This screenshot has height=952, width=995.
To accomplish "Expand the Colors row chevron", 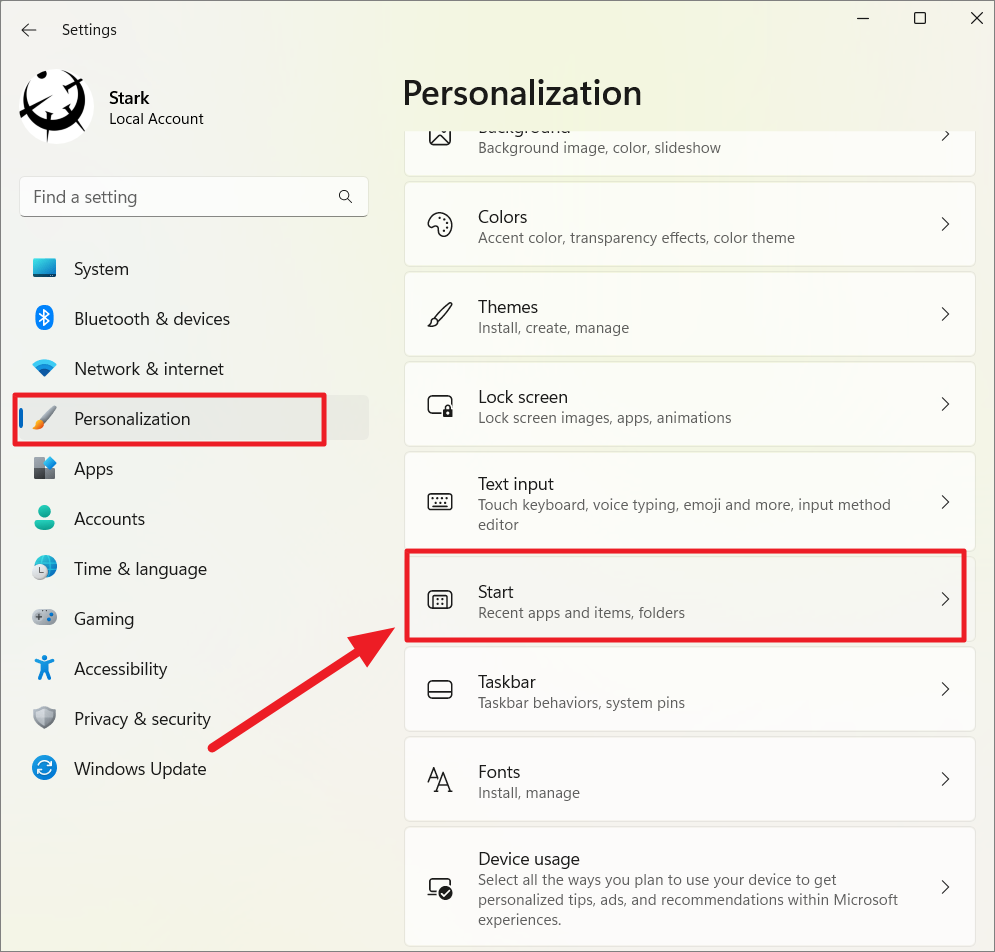I will [x=946, y=224].
